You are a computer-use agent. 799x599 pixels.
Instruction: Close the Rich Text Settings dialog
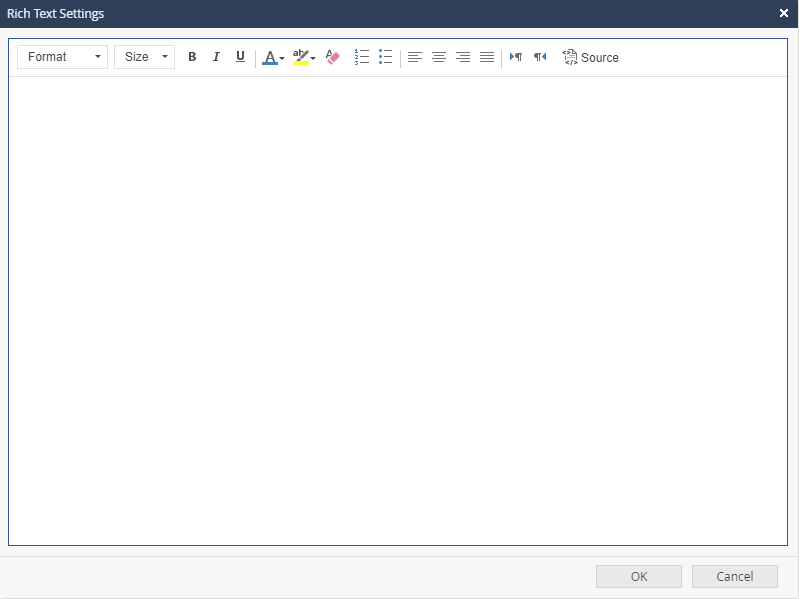click(784, 13)
